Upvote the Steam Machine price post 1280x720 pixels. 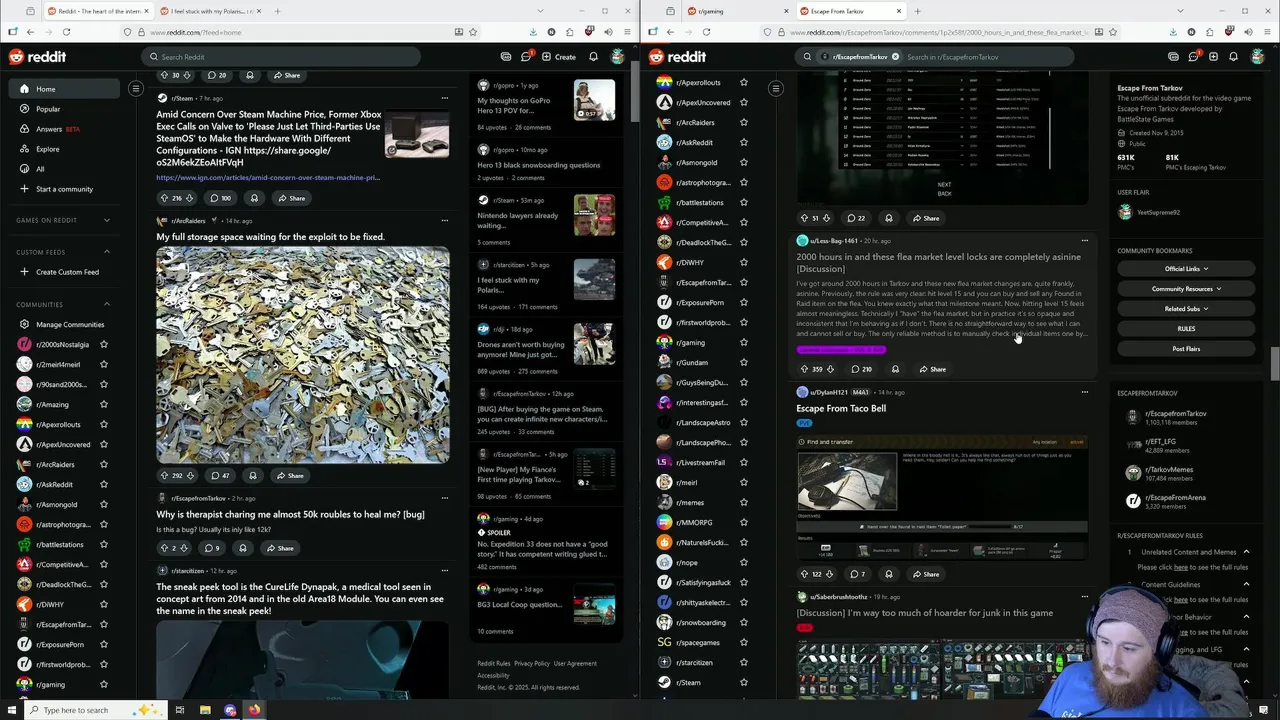click(x=164, y=198)
